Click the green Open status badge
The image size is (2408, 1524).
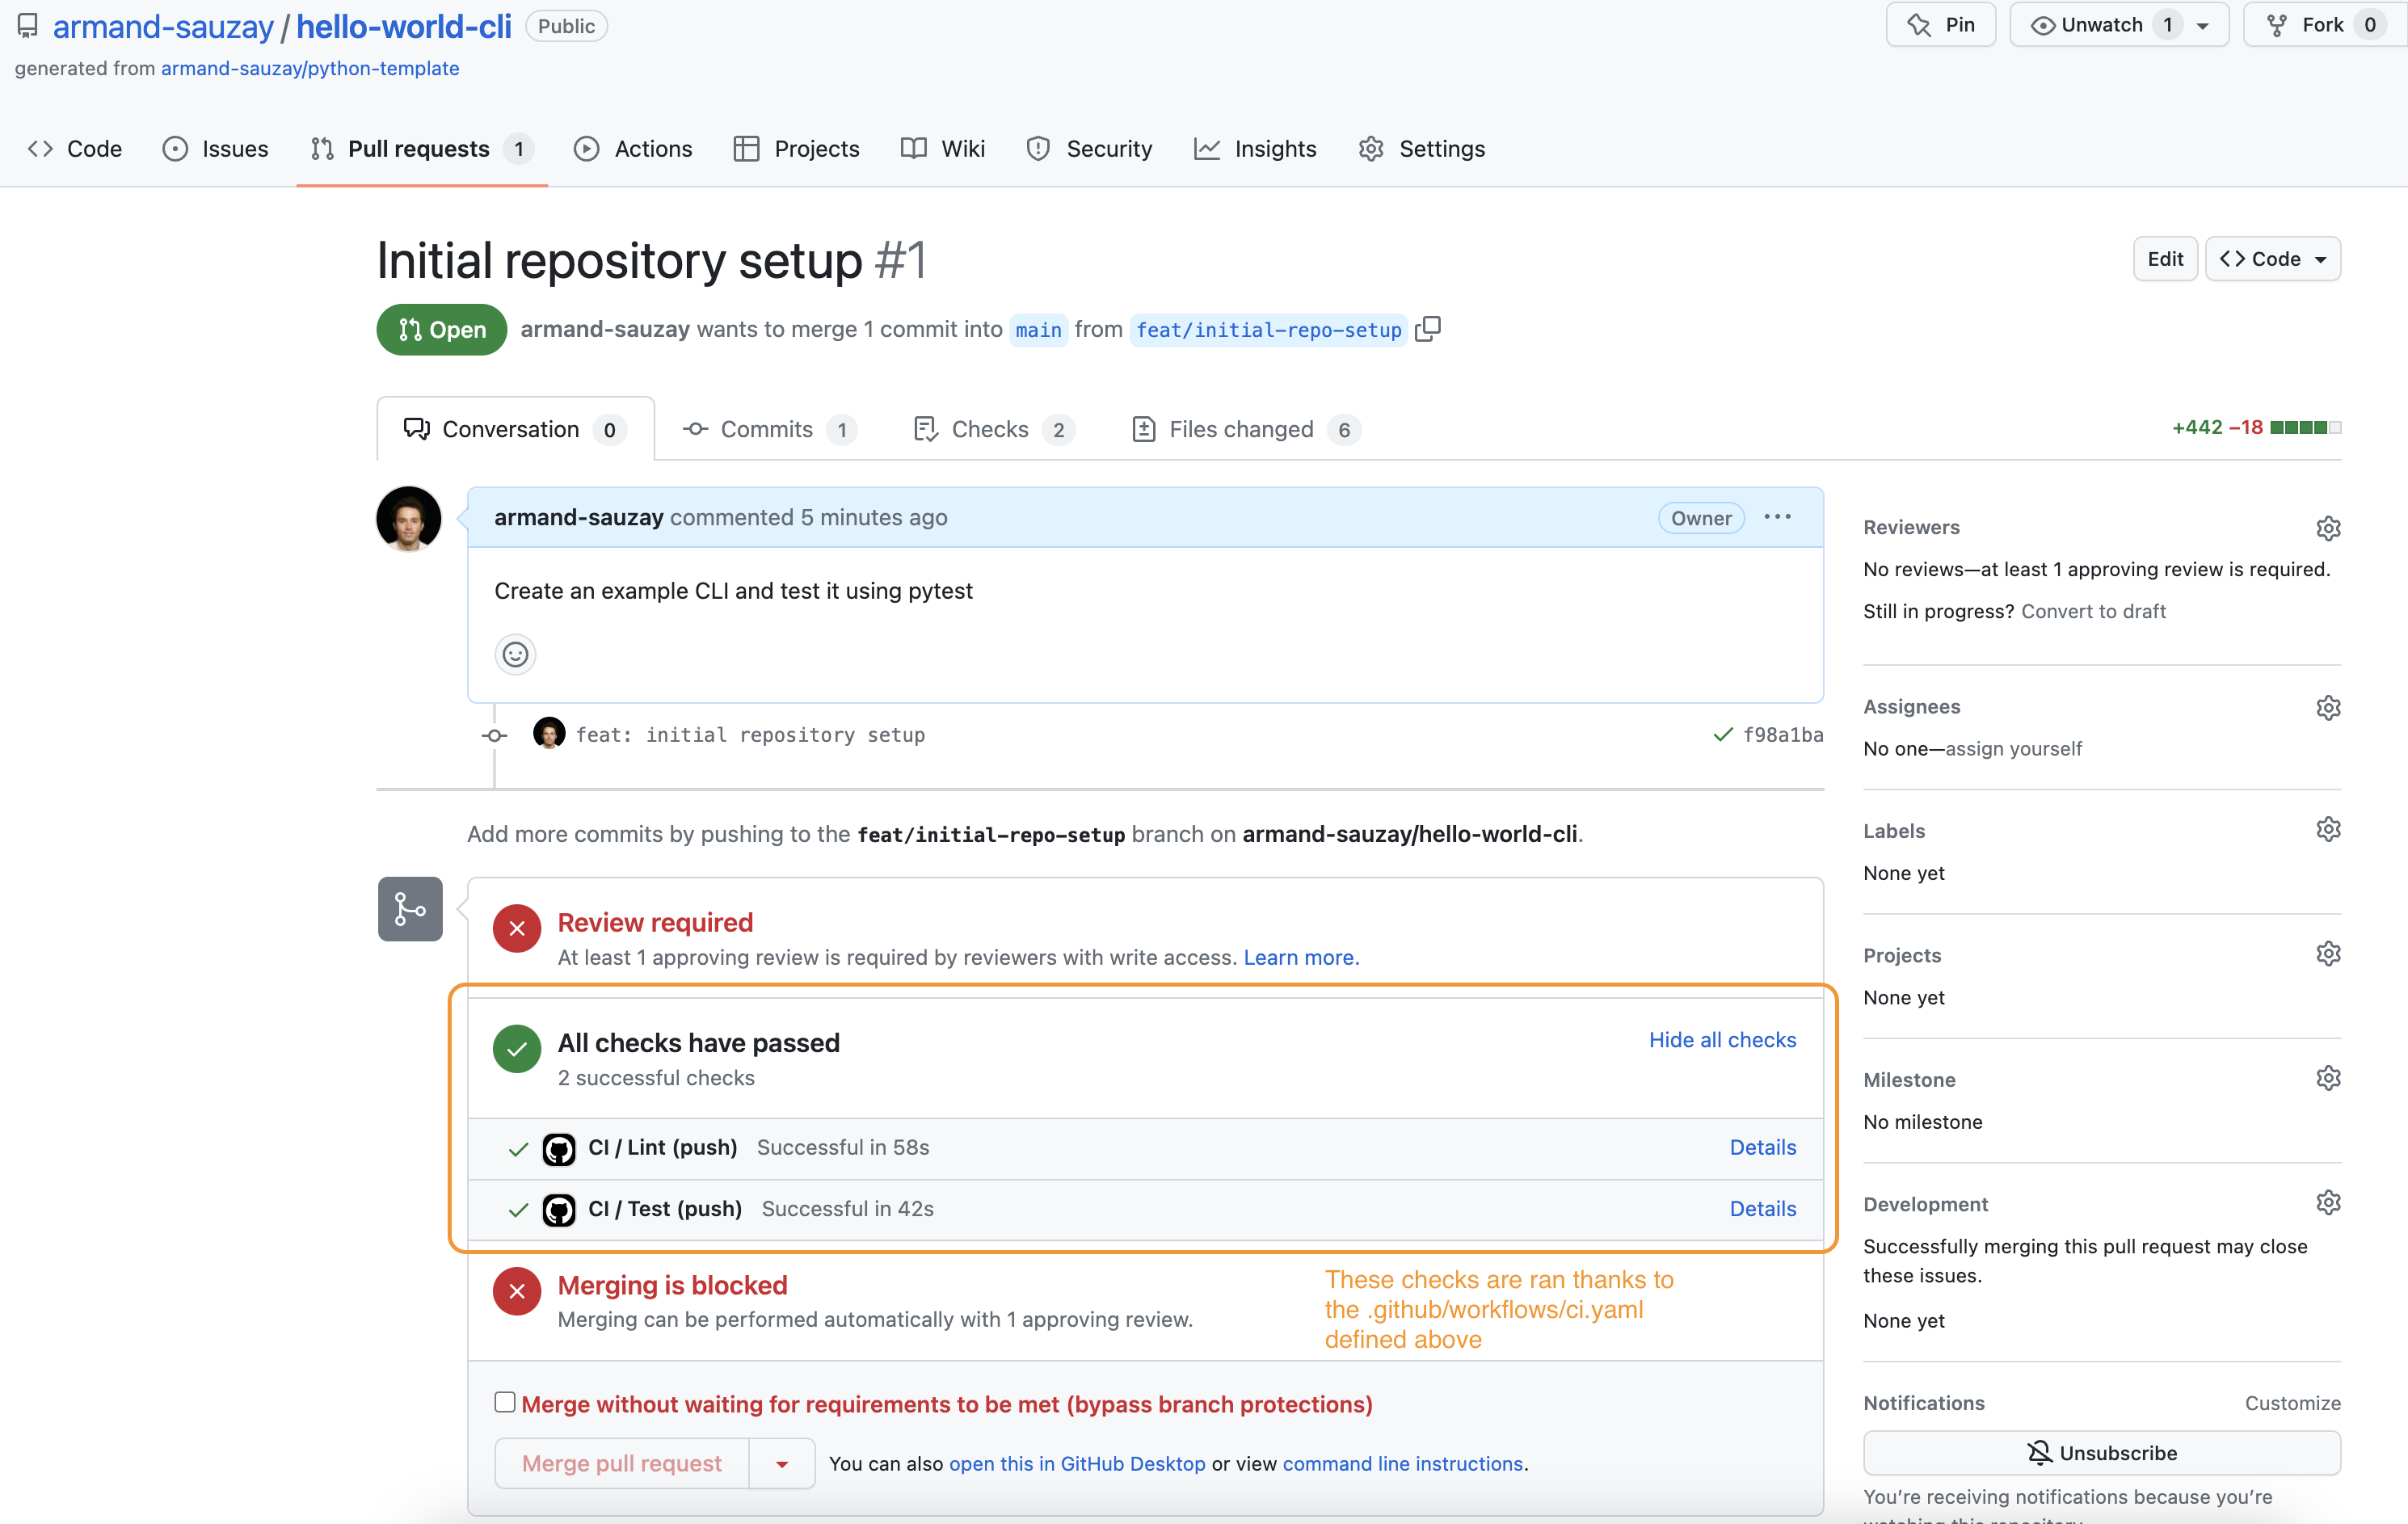[x=441, y=329]
